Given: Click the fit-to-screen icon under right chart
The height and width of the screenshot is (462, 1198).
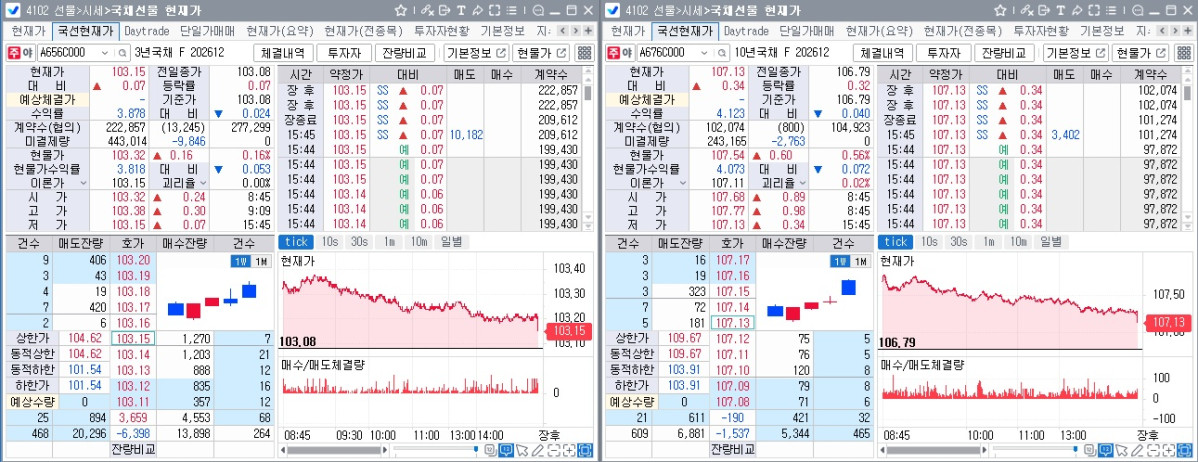Looking at the screenshot, I should click(x=1184, y=450).
